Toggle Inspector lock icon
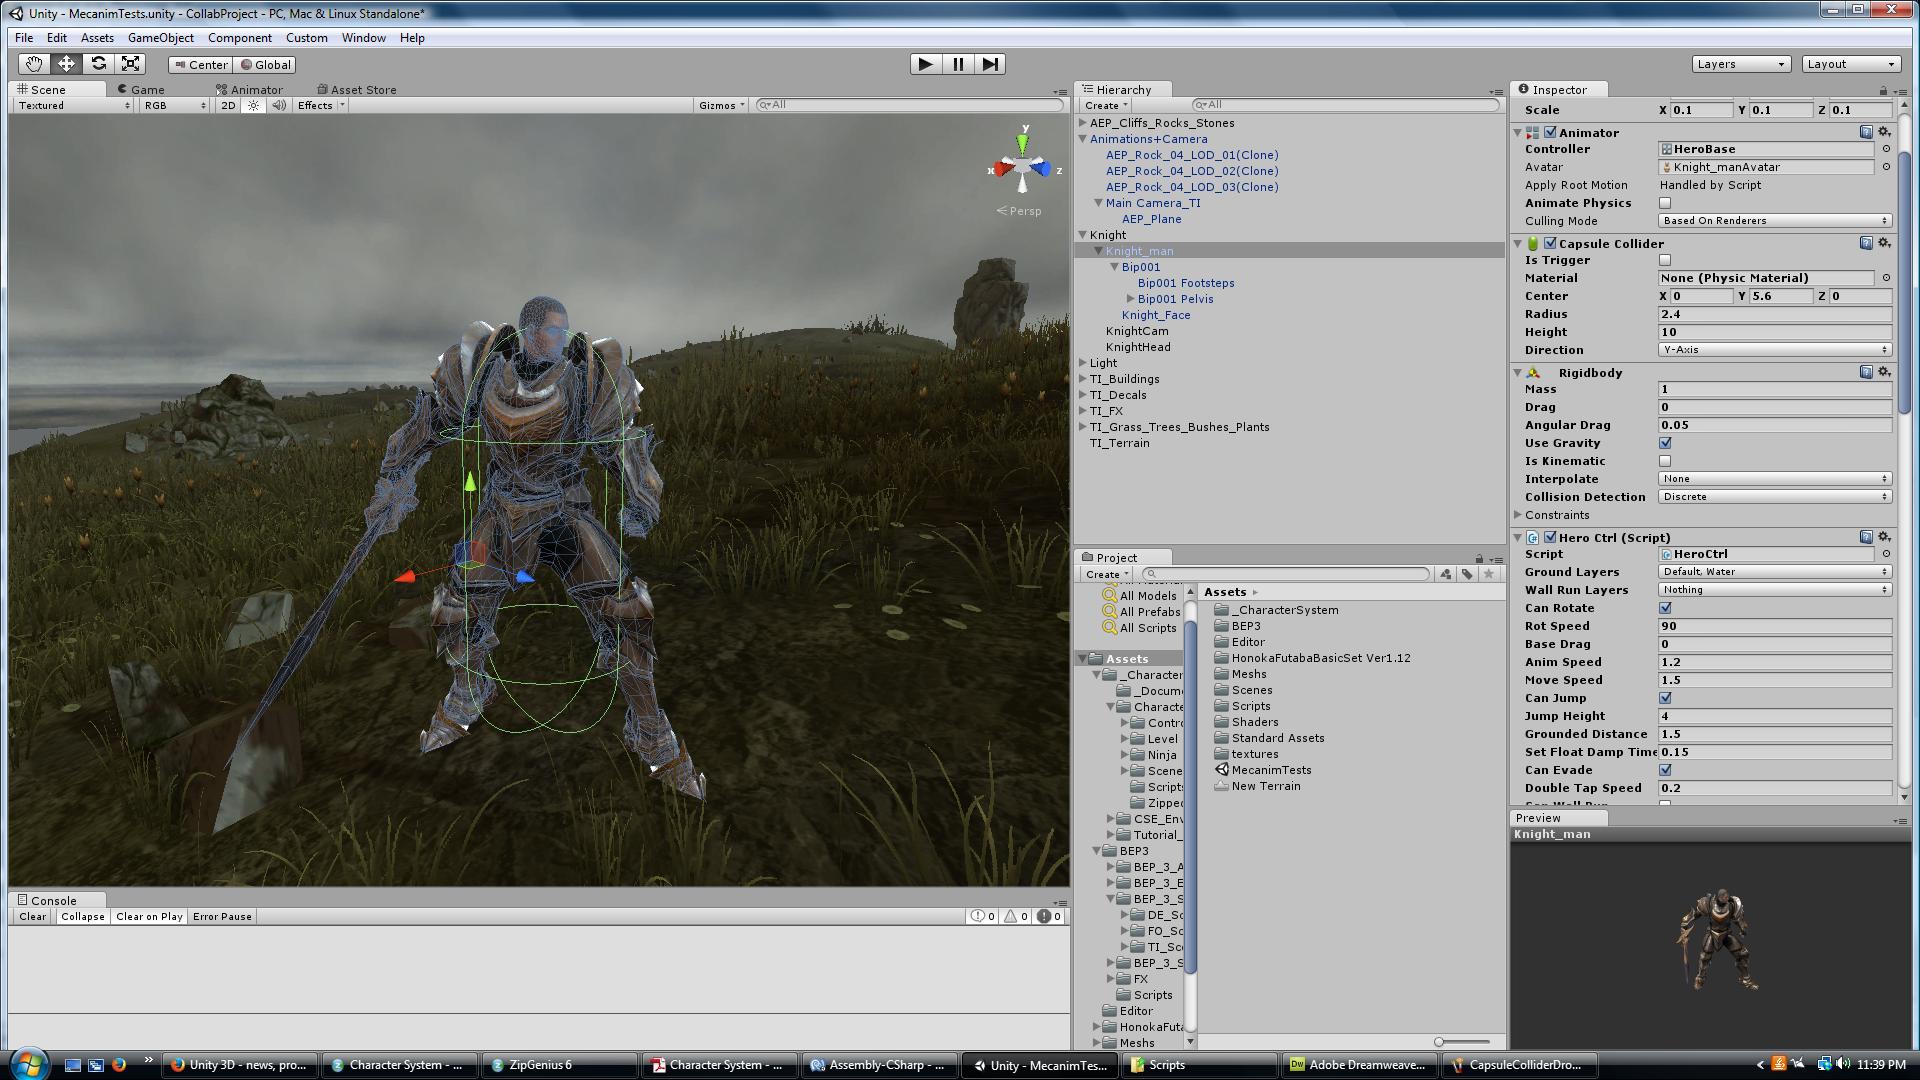Screen dimensions: 1920x1080 pyautogui.click(x=1883, y=90)
